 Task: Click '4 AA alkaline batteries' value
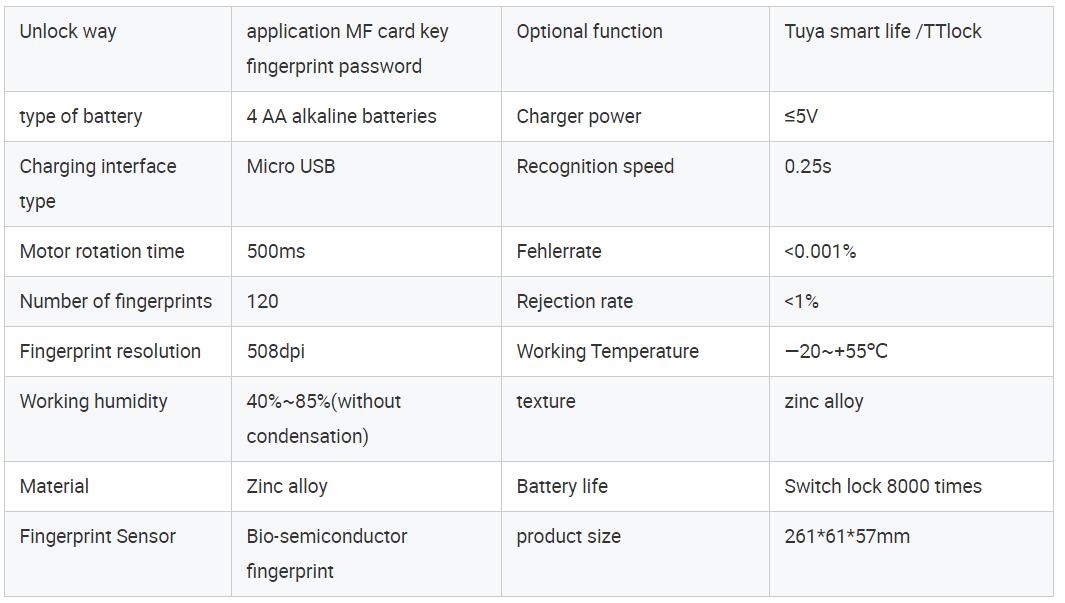click(341, 116)
